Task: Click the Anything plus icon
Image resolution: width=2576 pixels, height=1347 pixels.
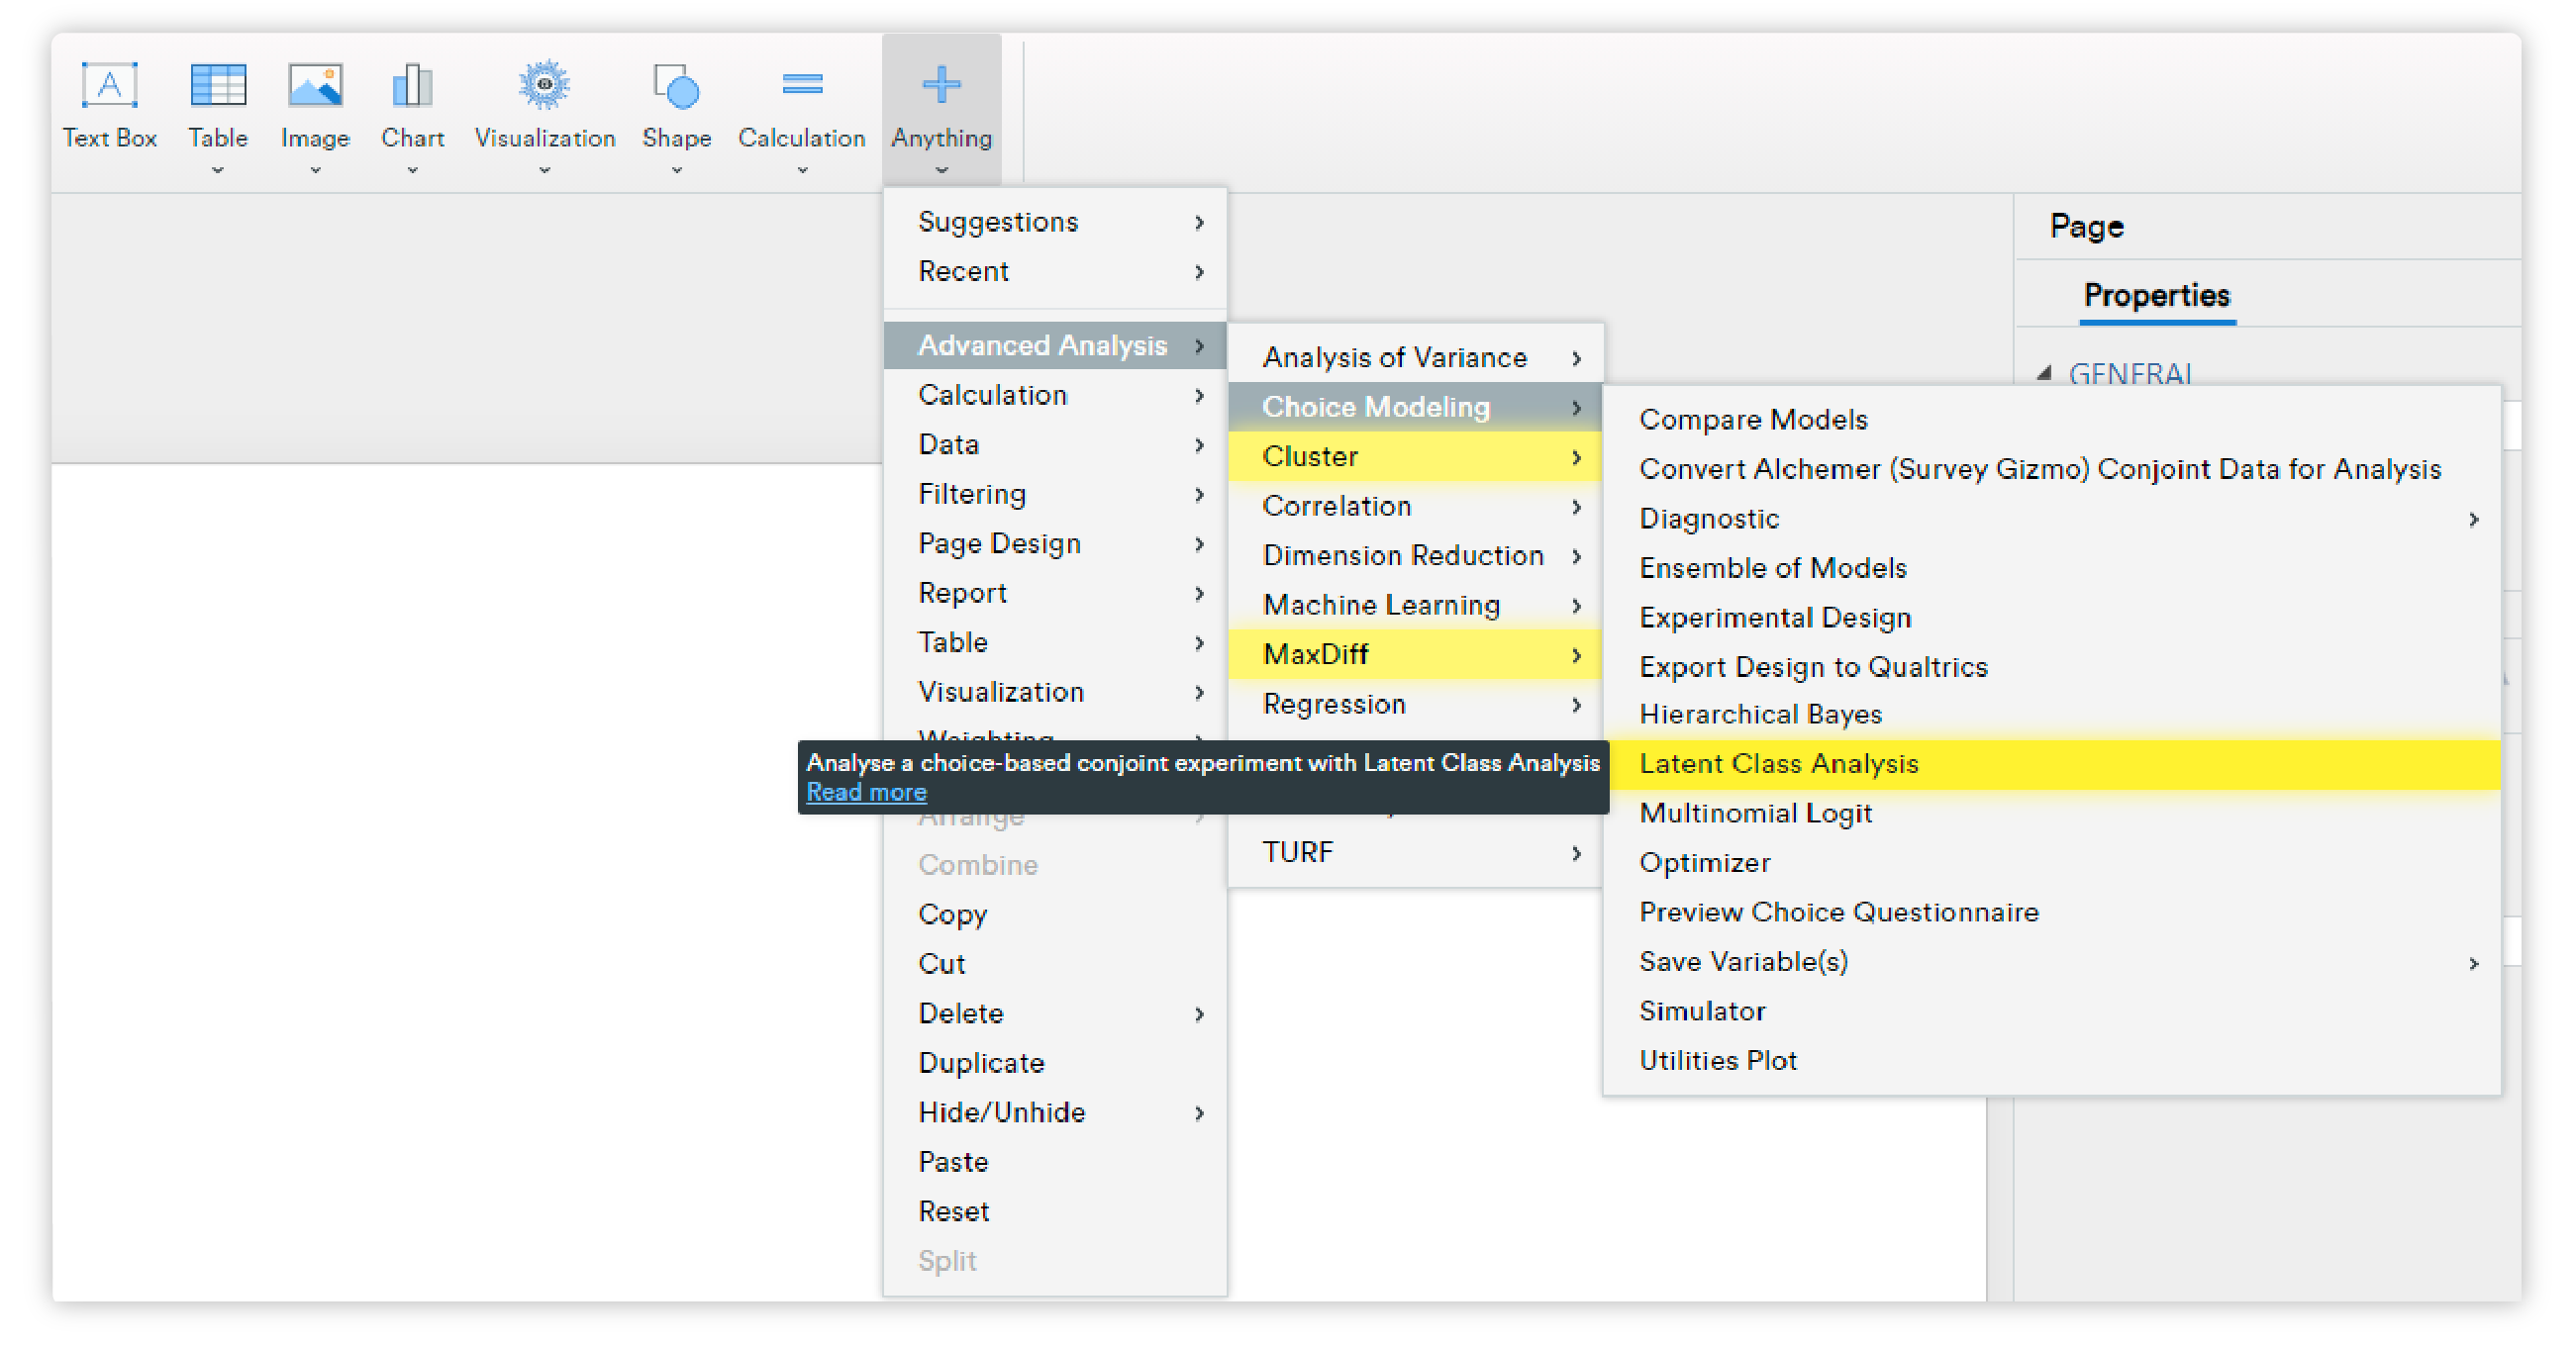Action: coord(941,85)
